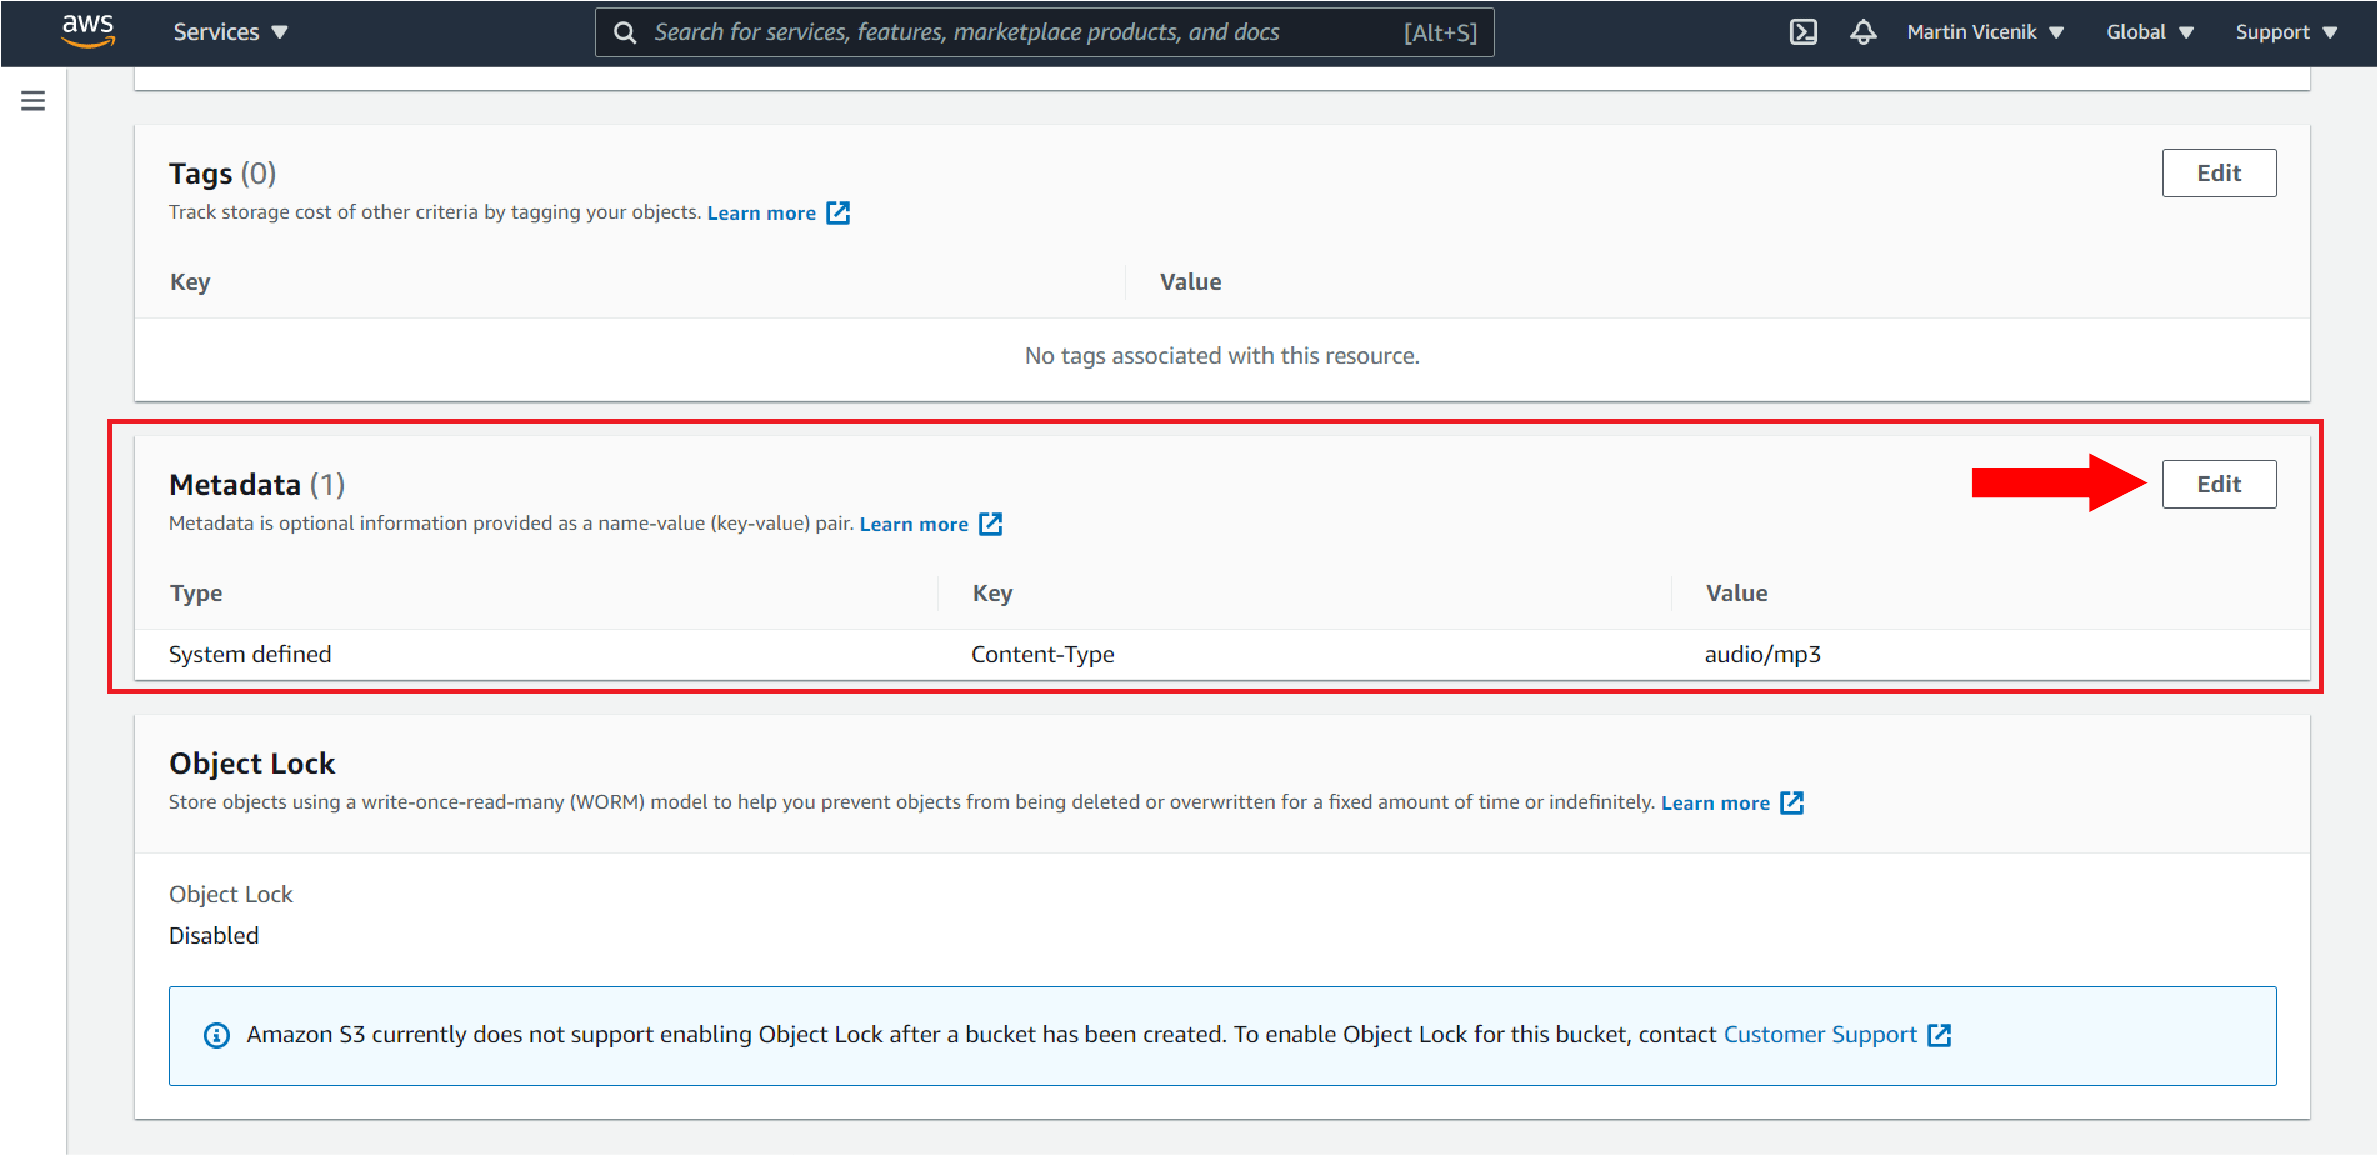Click the external link icon next to Customer Support
Screen dimensions: 2377x1155
[1940, 1034]
